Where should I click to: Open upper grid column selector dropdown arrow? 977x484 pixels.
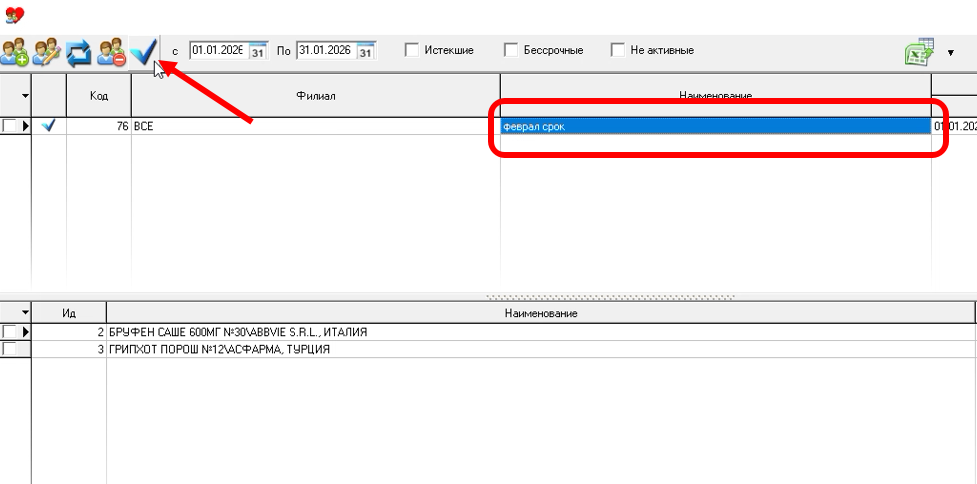25,96
